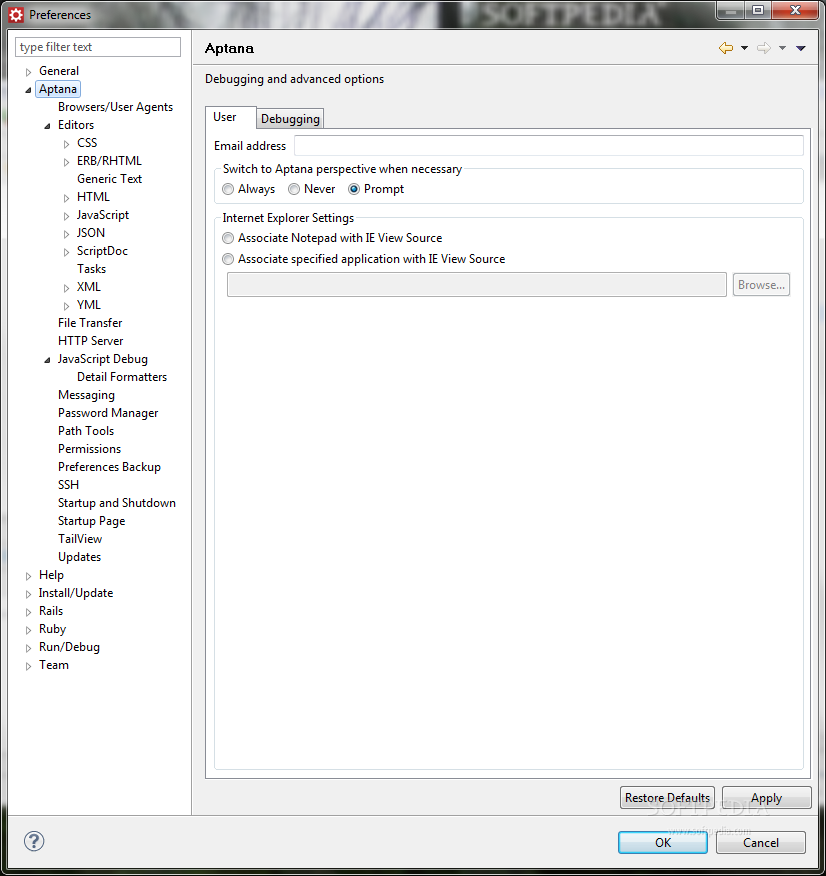Switch to the Debugging tab
826x876 pixels.
[x=290, y=118]
